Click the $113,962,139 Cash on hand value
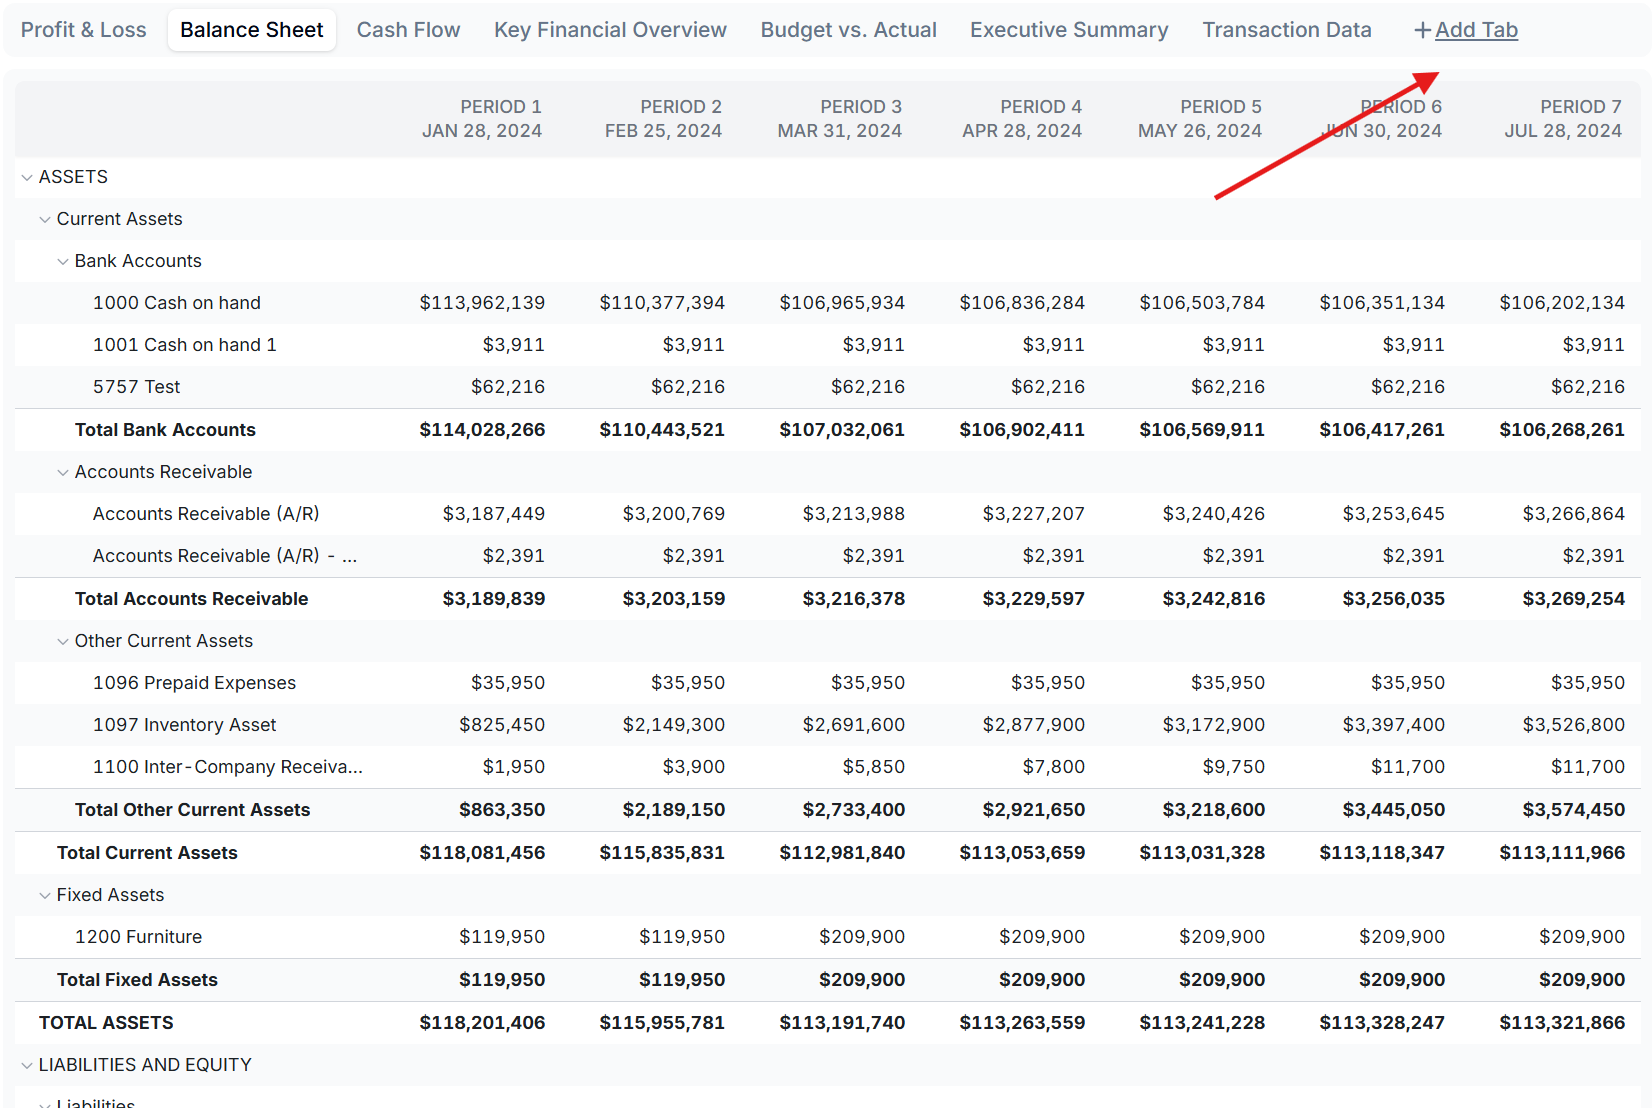The width and height of the screenshot is (1652, 1108). point(482,303)
